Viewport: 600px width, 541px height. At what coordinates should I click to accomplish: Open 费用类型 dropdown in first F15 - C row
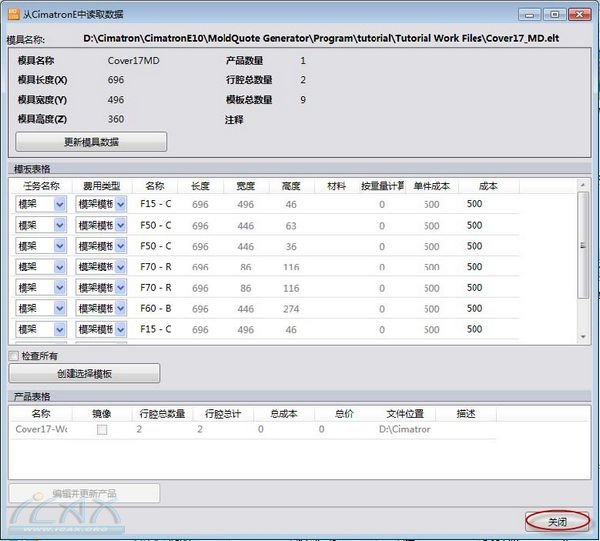121,204
